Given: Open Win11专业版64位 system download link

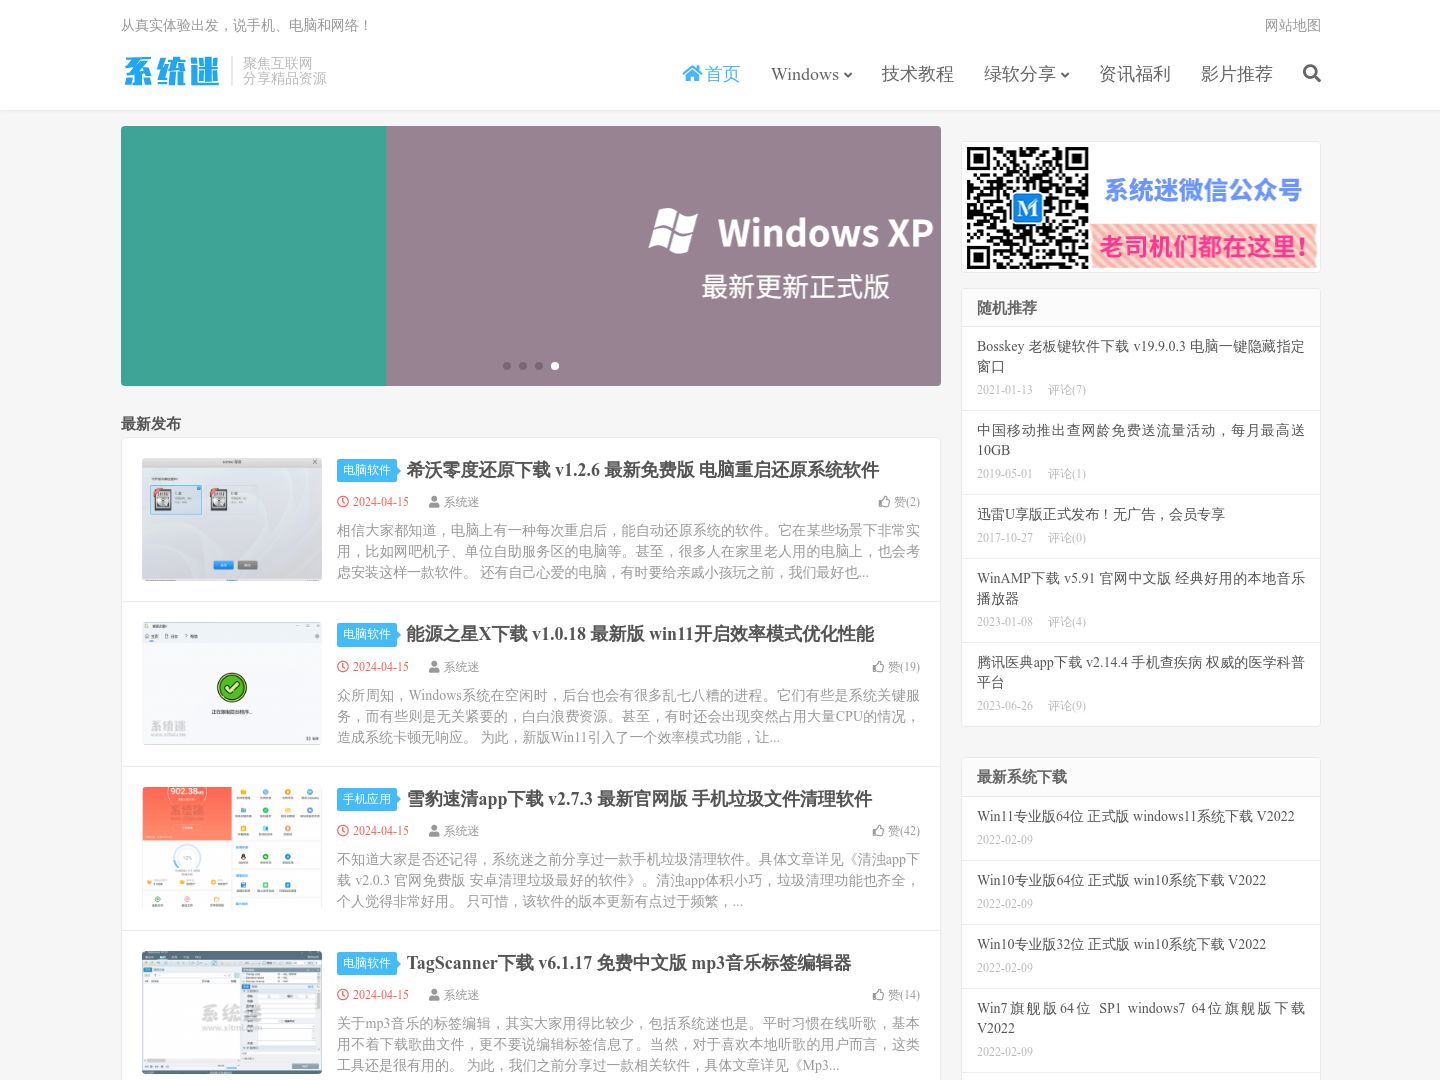Looking at the screenshot, I should click(1135, 816).
